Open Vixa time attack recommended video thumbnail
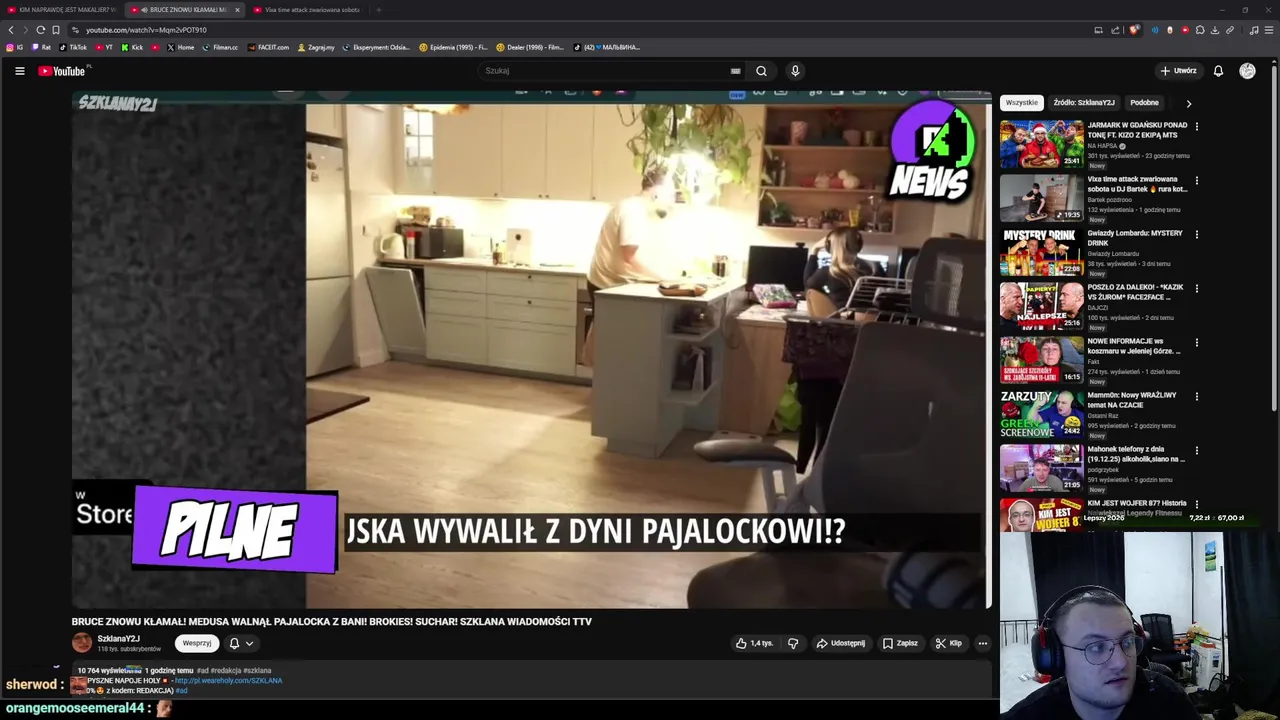 (1041, 198)
